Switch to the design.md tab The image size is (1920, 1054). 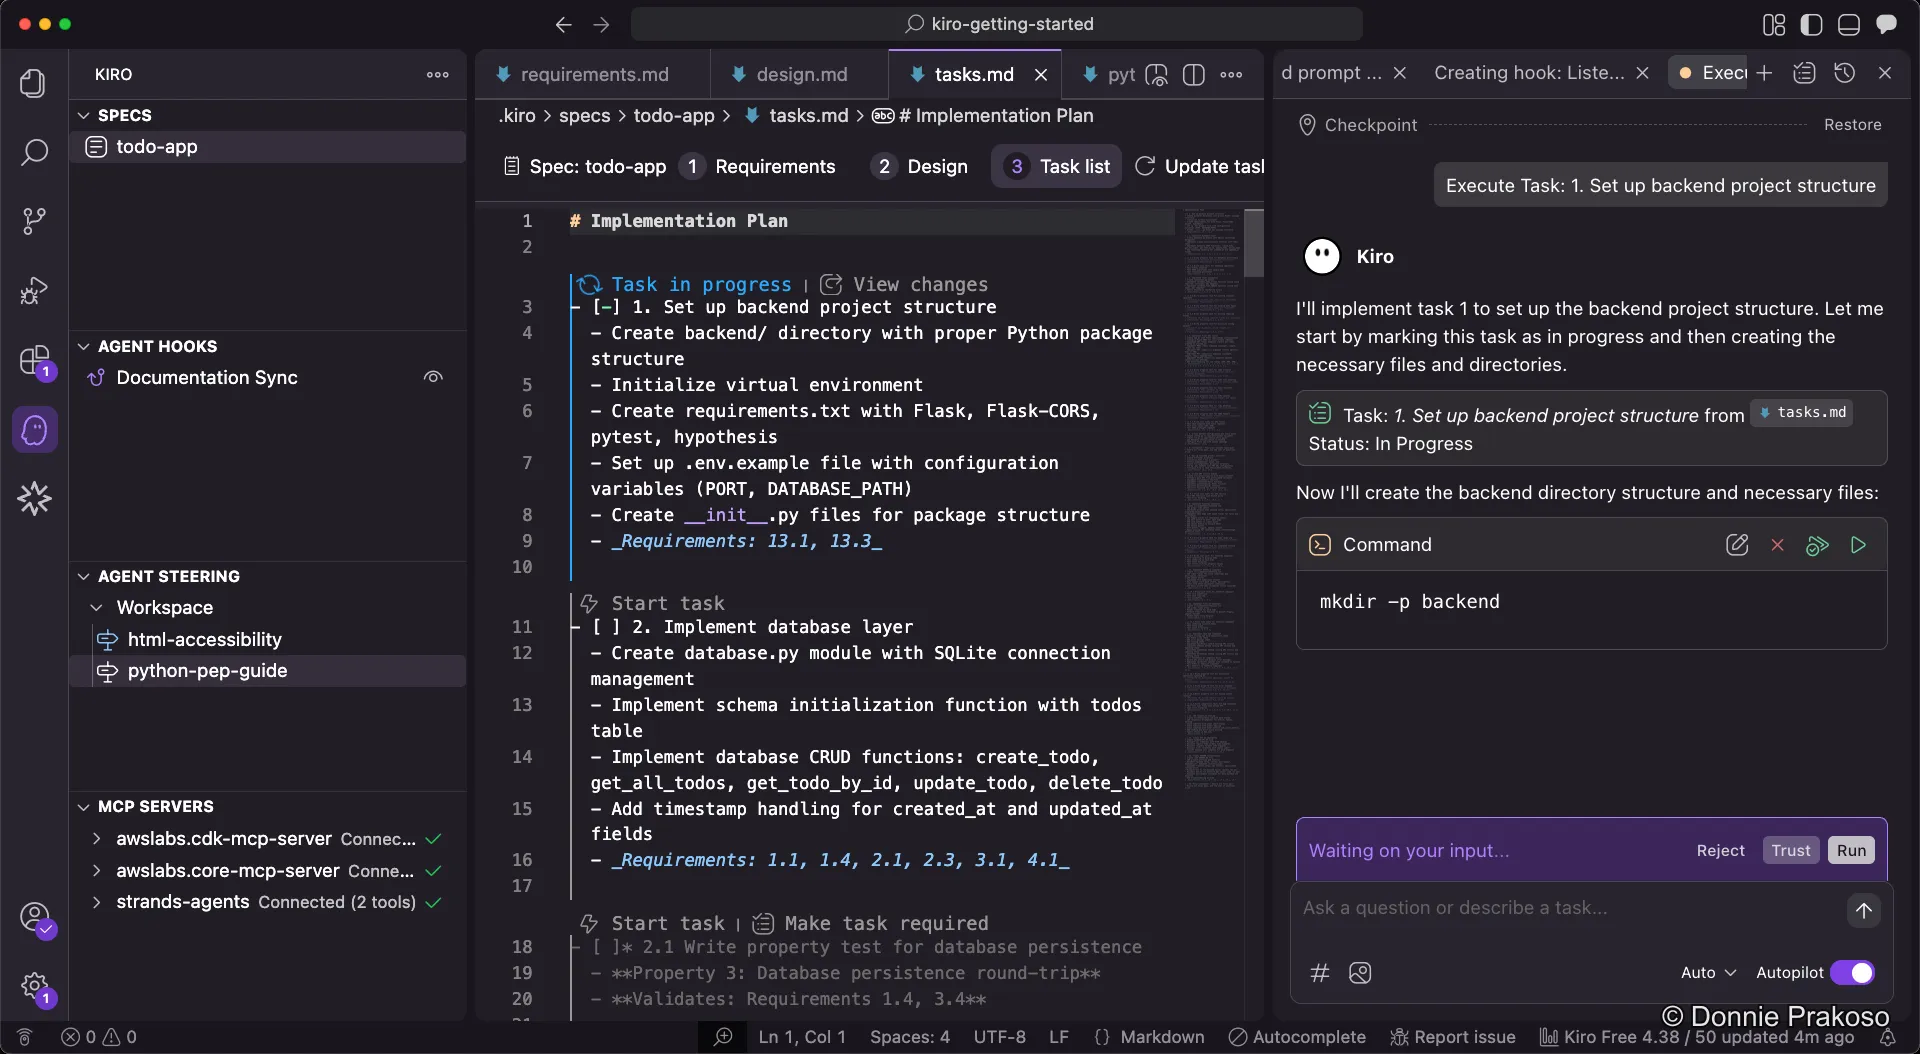pos(800,74)
